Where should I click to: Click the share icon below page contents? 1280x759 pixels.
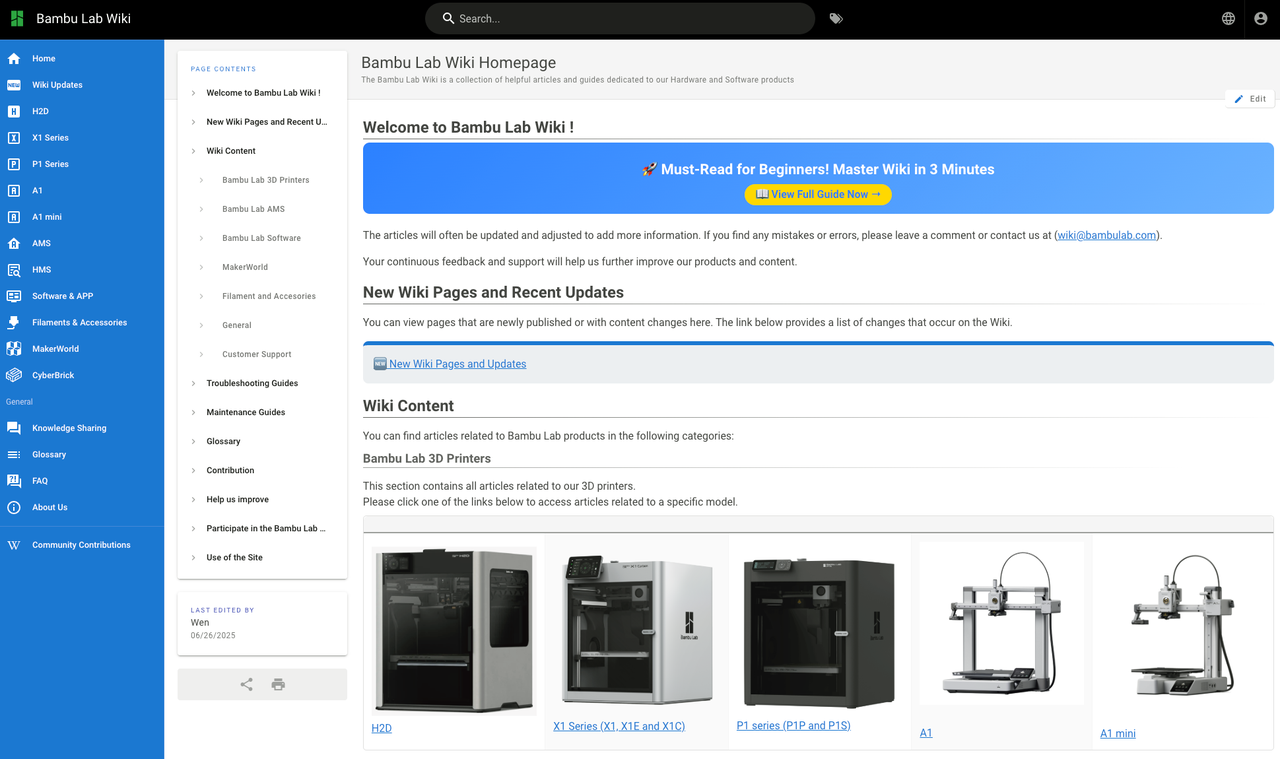tap(247, 685)
